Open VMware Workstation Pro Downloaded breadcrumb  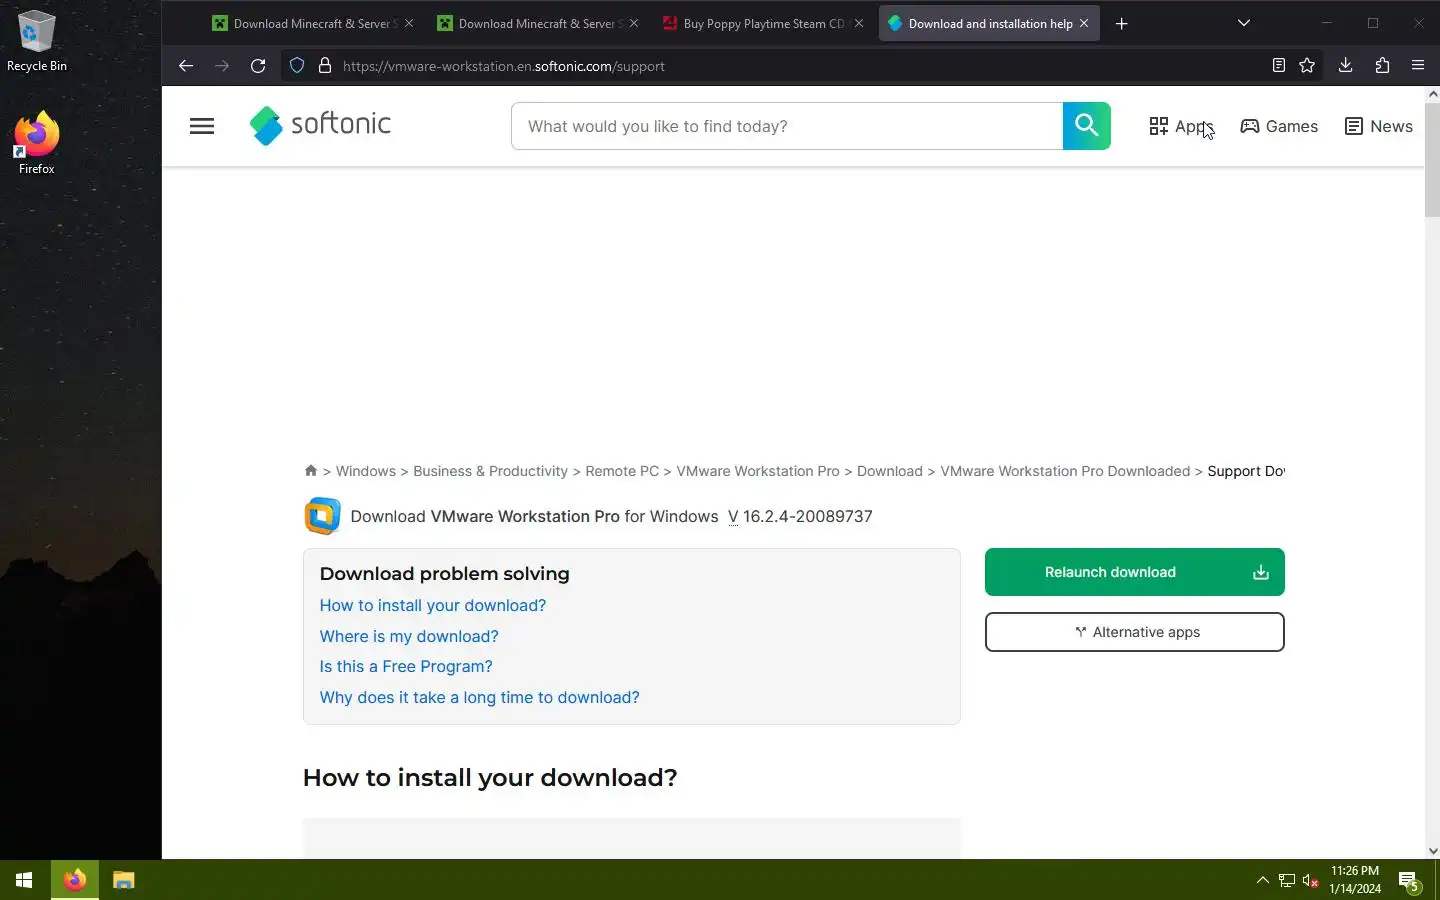[1065, 471]
